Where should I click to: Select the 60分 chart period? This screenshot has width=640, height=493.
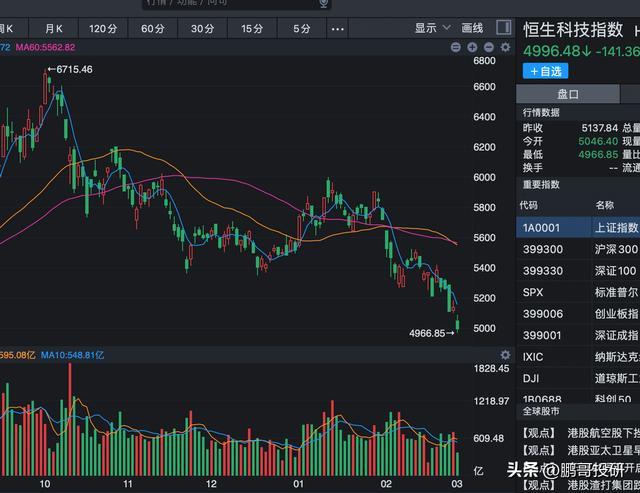click(x=153, y=28)
